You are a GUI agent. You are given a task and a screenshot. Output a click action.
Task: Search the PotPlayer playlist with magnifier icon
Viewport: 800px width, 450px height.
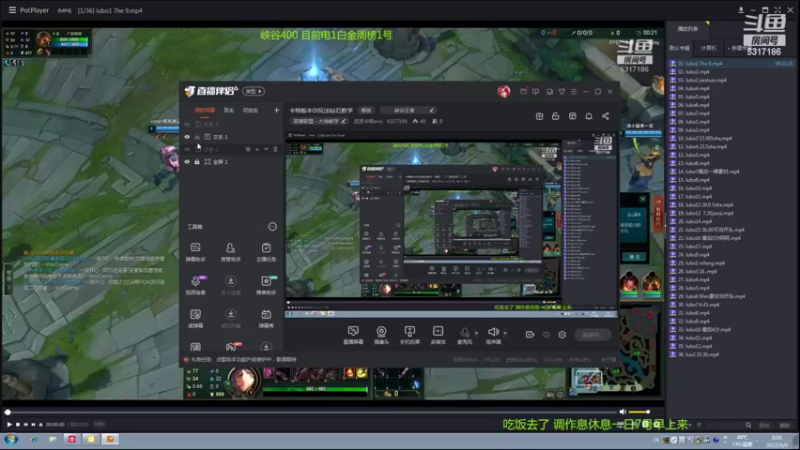click(x=748, y=425)
